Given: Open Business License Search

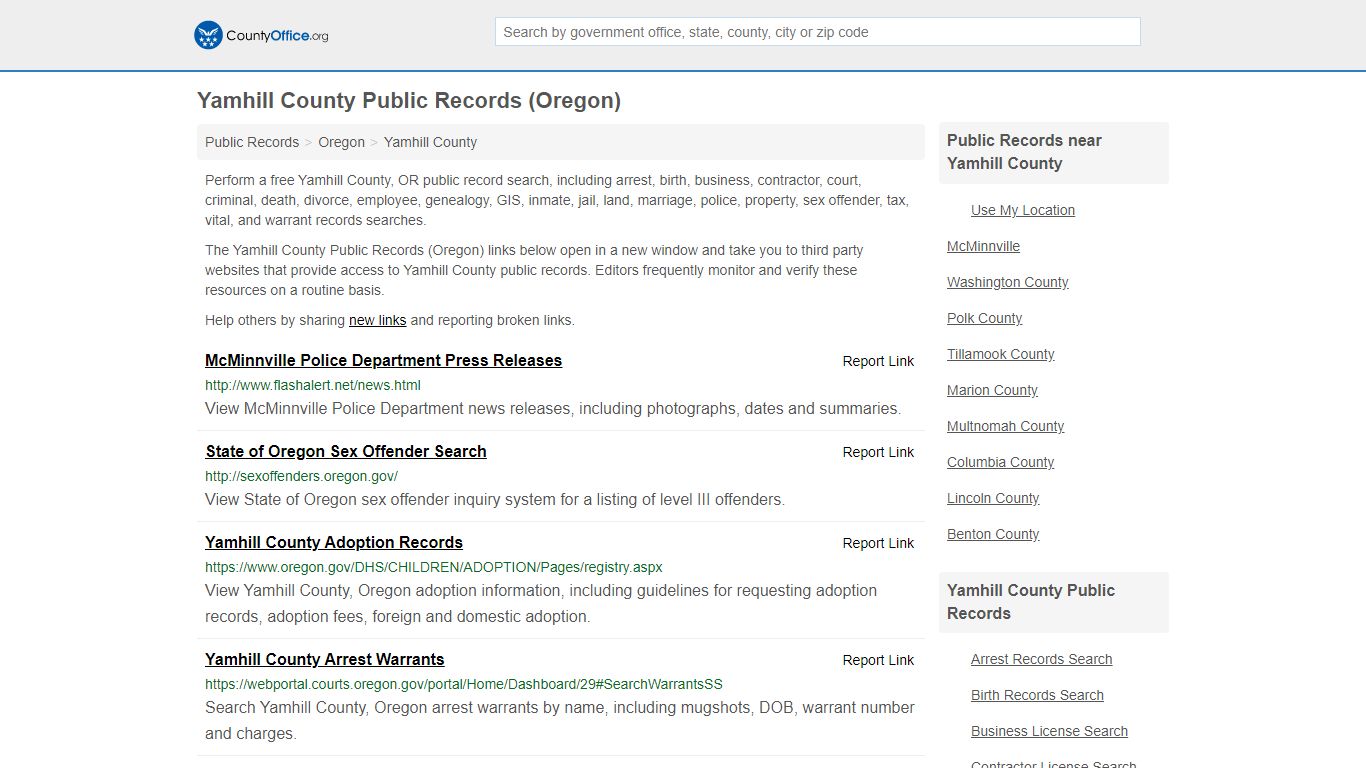Looking at the screenshot, I should 1049,731.
